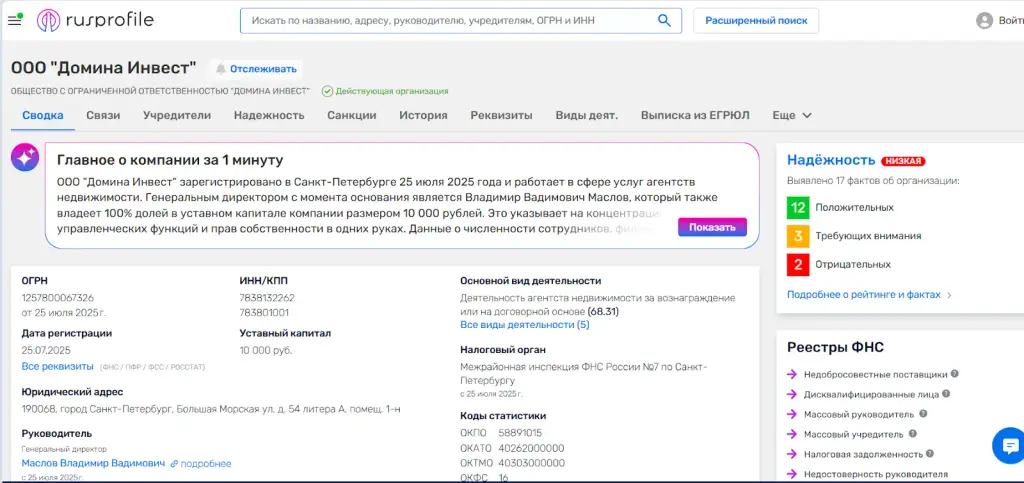Click the подробнее link near director
The height and width of the screenshot is (483, 1024).
click(206, 463)
